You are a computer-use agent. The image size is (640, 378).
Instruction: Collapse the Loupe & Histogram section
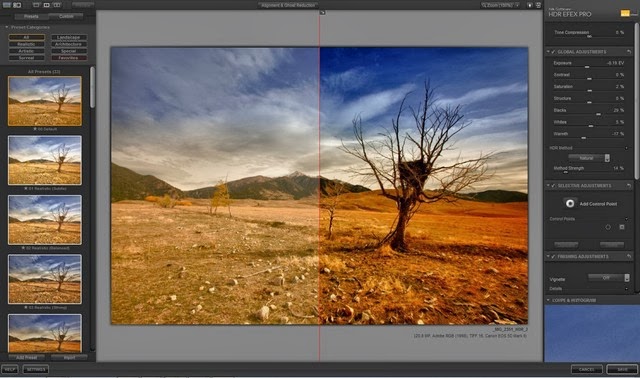click(x=548, y=300)
